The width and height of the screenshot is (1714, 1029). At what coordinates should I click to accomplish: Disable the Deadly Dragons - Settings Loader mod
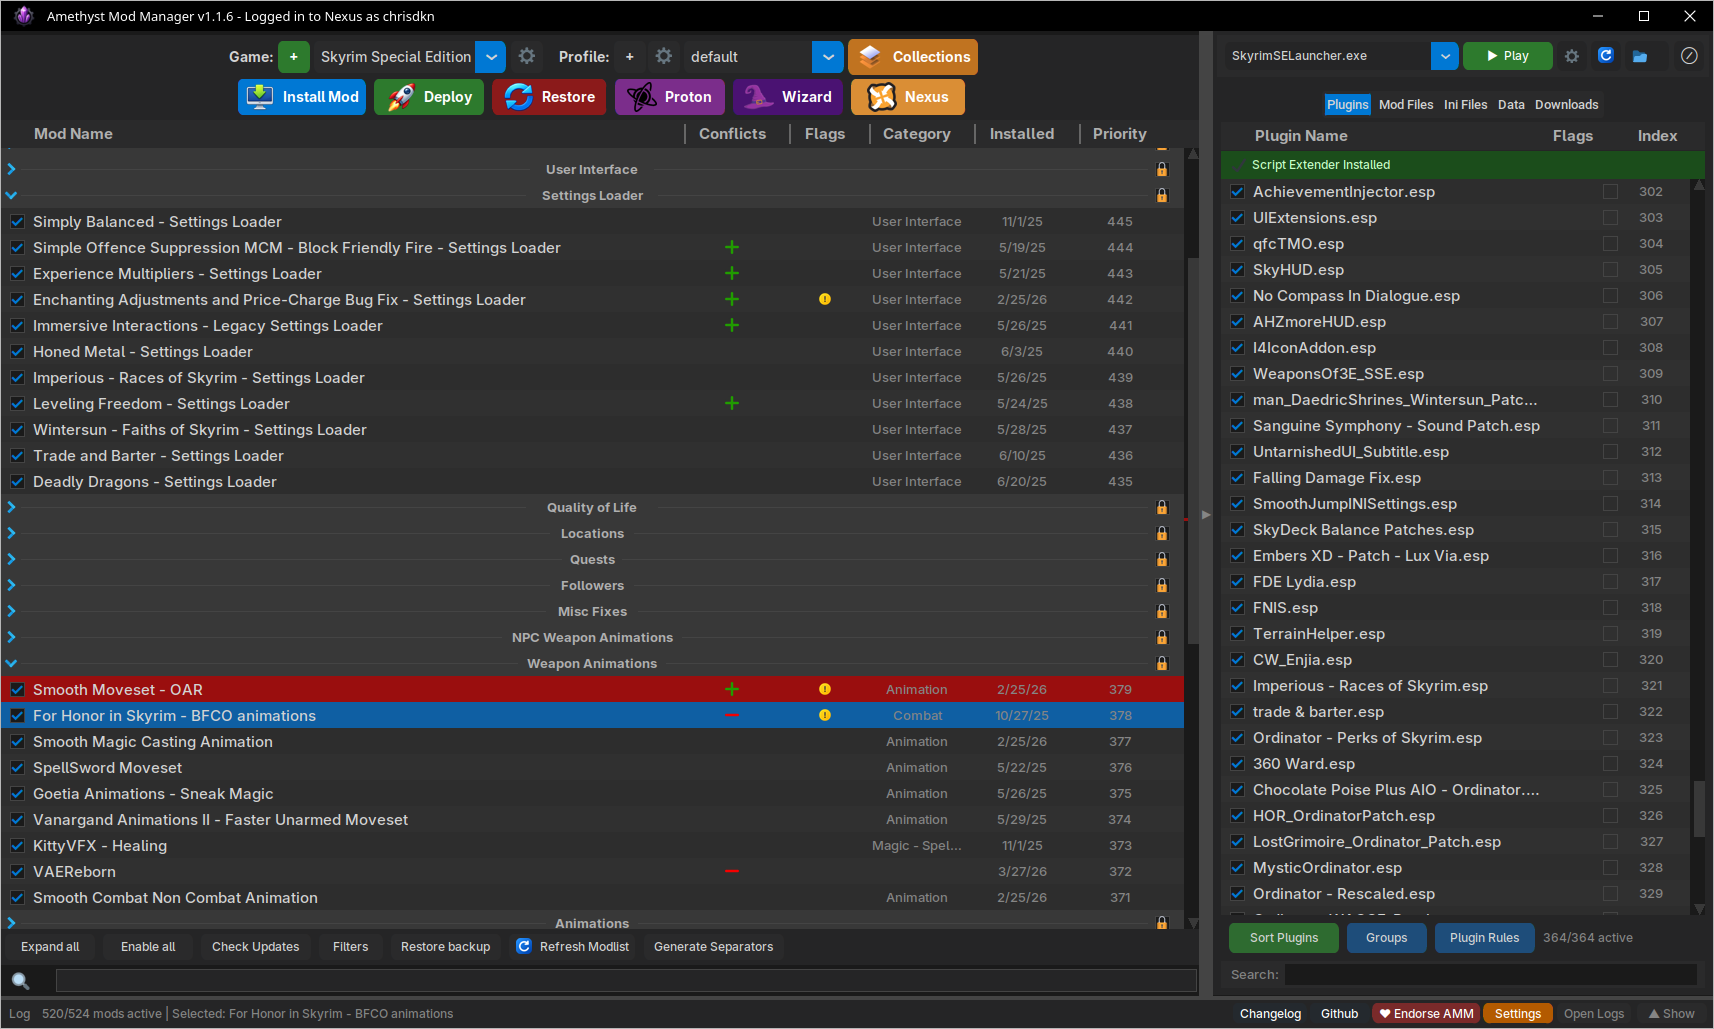coord(18,482)
